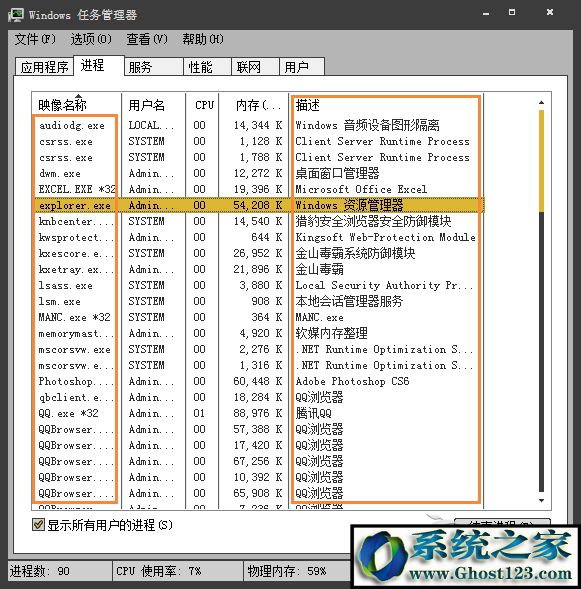Go to the 联网 tab
This screenshot has height=589, width=581.
click(255, 67)
